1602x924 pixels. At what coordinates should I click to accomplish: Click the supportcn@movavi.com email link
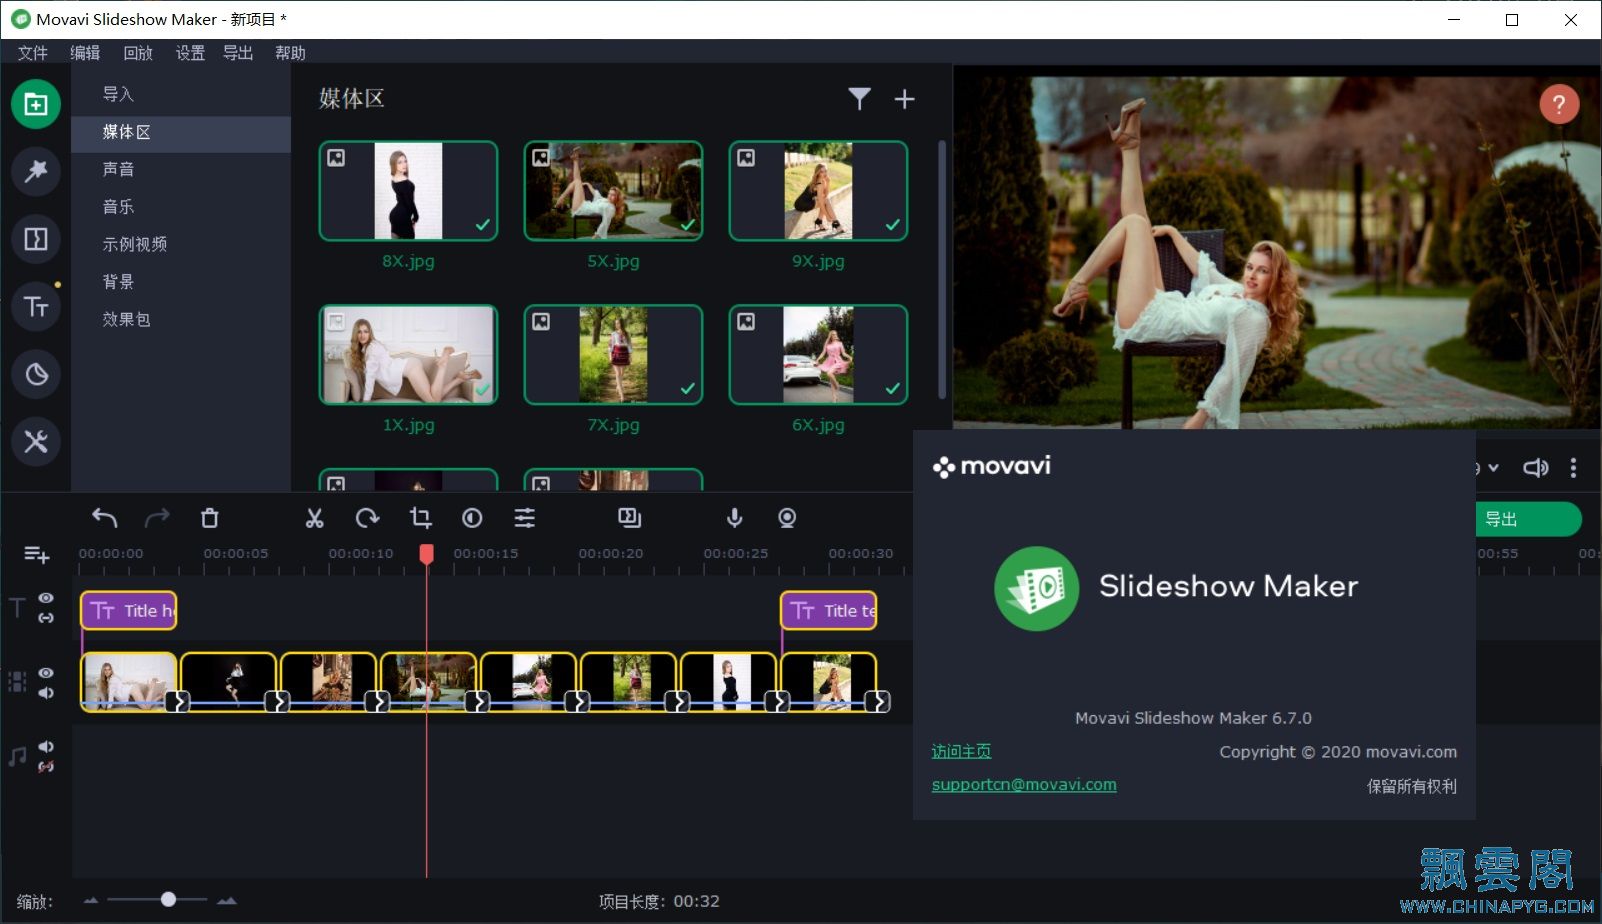[1024, 784]
